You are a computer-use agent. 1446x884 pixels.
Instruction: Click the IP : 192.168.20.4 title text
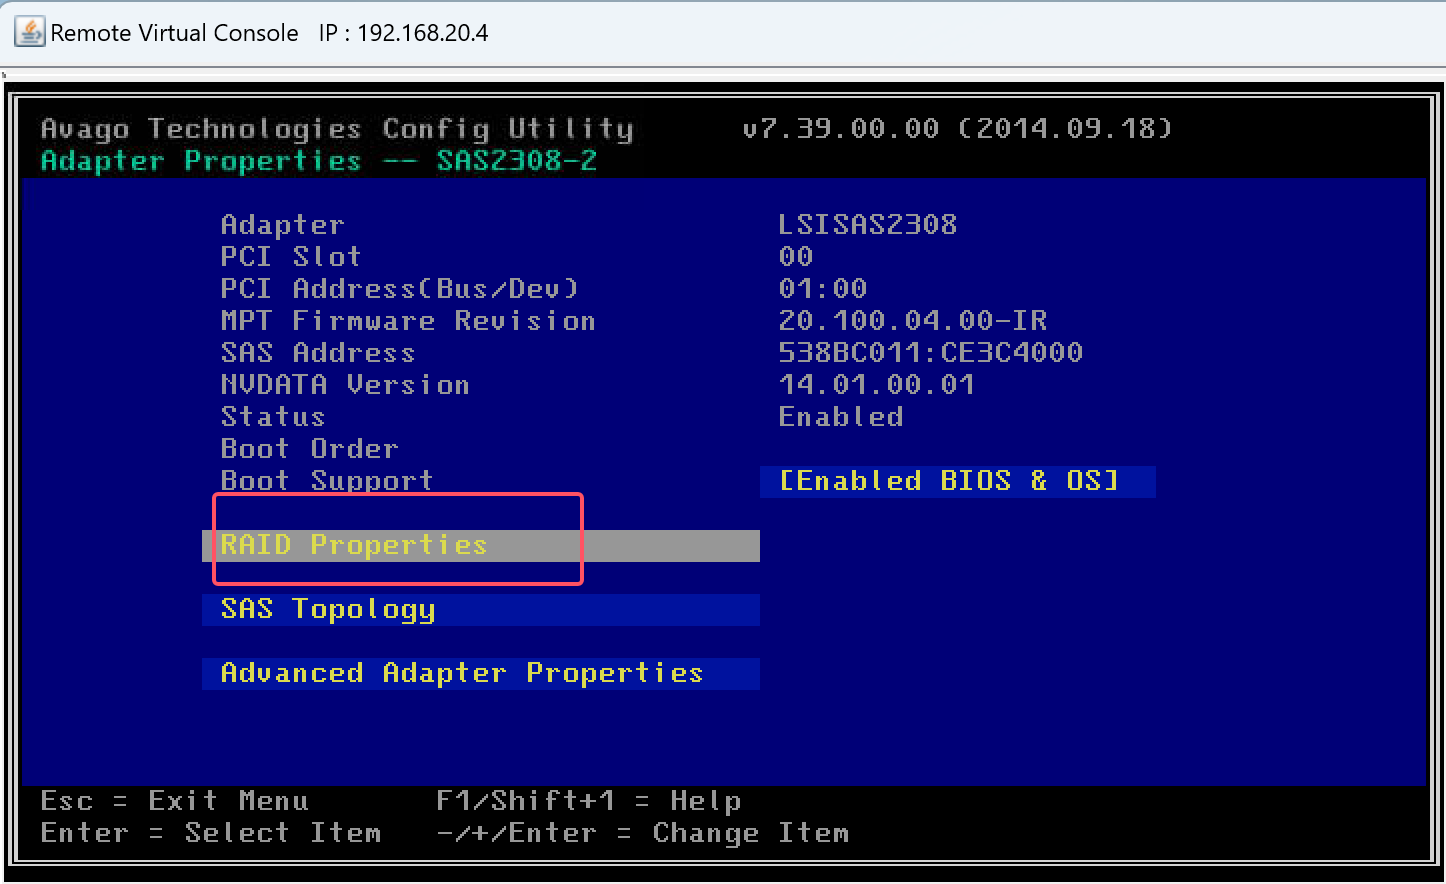pos(404,33)
